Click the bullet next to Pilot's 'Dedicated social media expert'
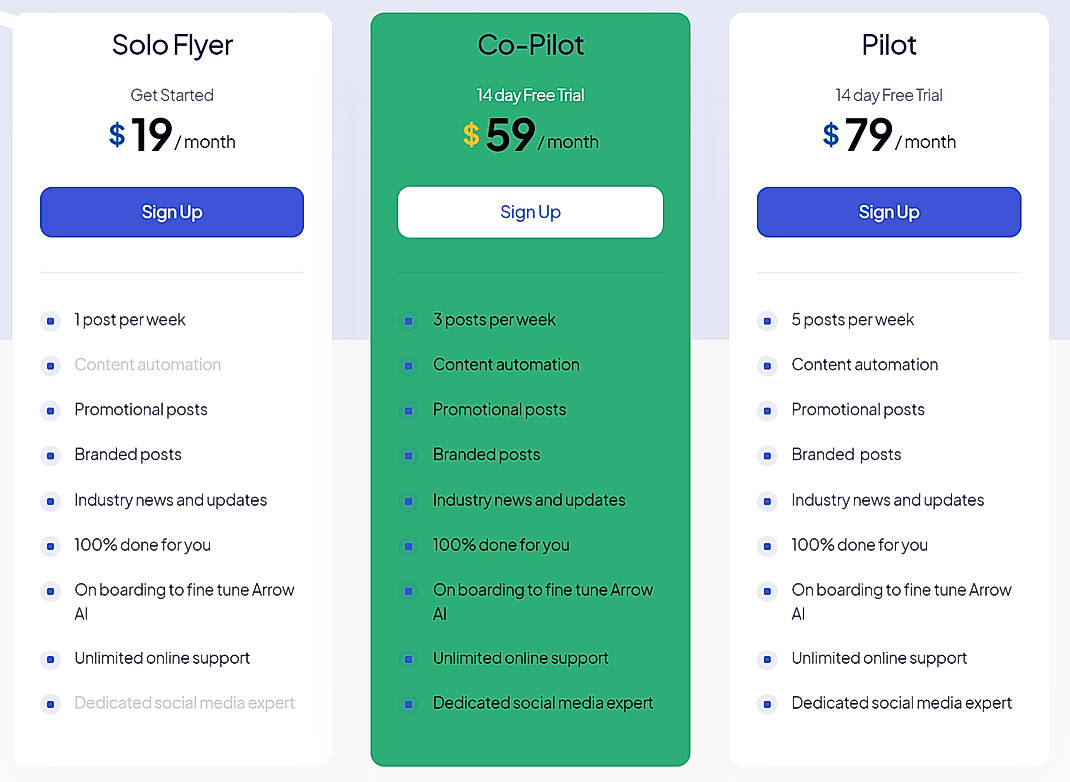Screen dimensions: 1070x782 click(767, 704)
